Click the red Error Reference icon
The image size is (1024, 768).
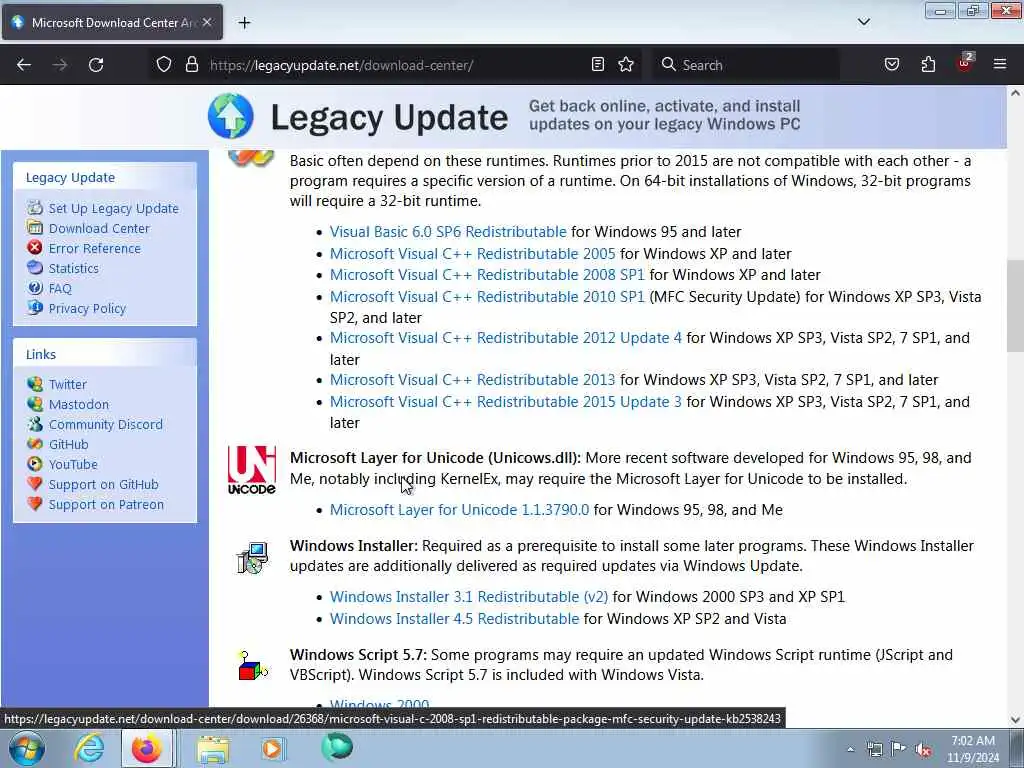point(35,248)
